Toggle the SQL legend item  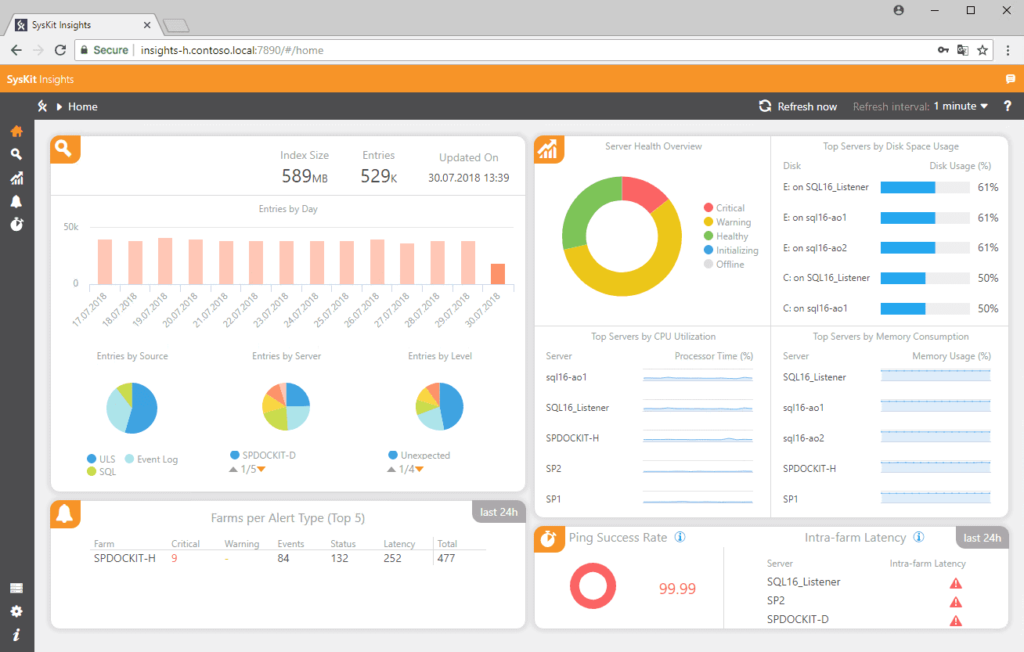[101, 472]
